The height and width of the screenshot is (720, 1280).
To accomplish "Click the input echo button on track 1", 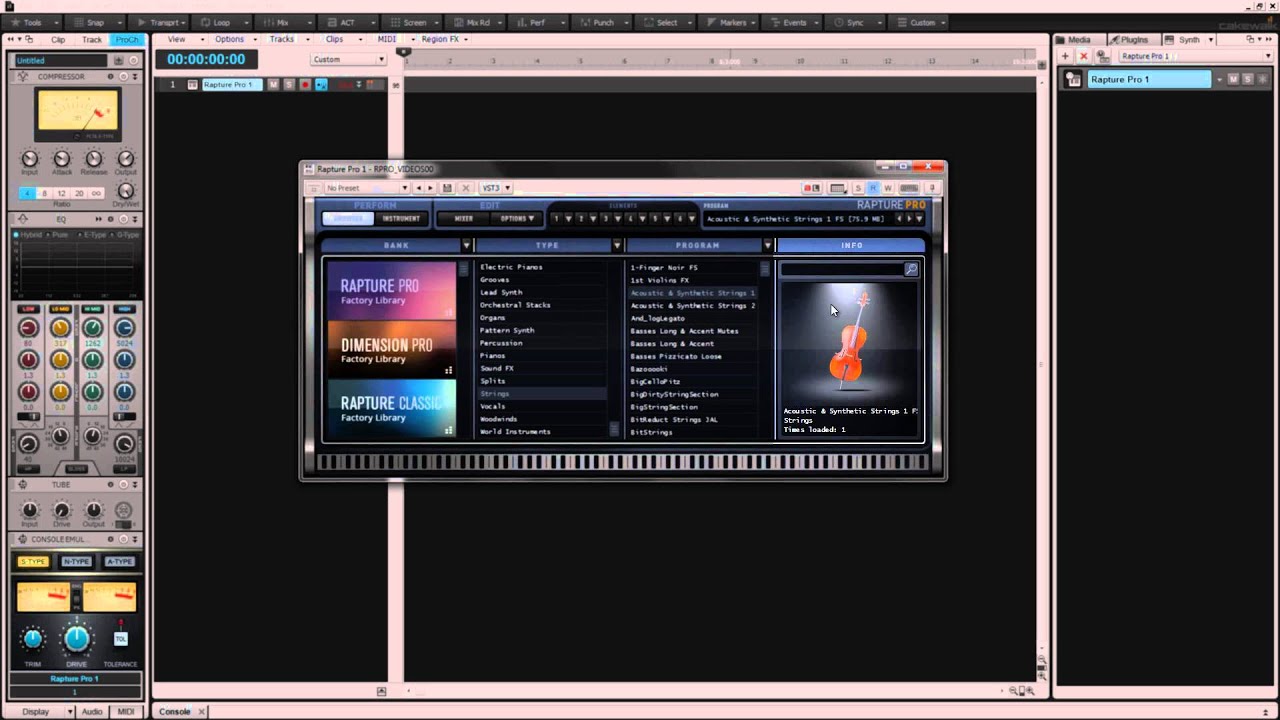I will point(321,85).
